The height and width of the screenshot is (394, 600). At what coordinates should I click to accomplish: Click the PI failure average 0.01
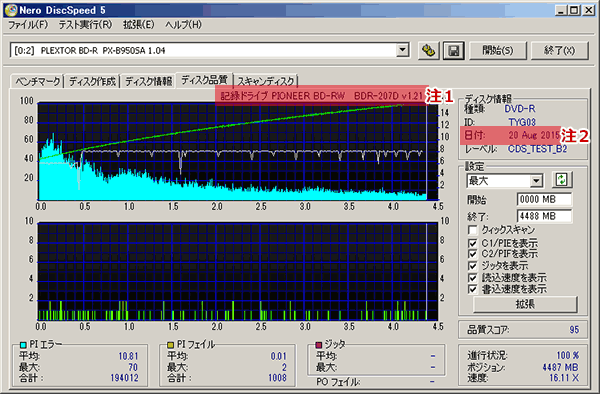tap(278, 356)
